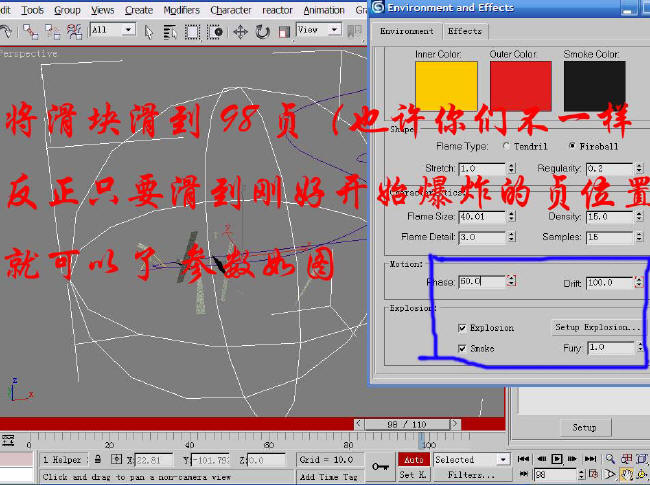The height and width of the screenshot is (485, 650).
Task: Select the Pan View hand tool
Action: [626, 473]
